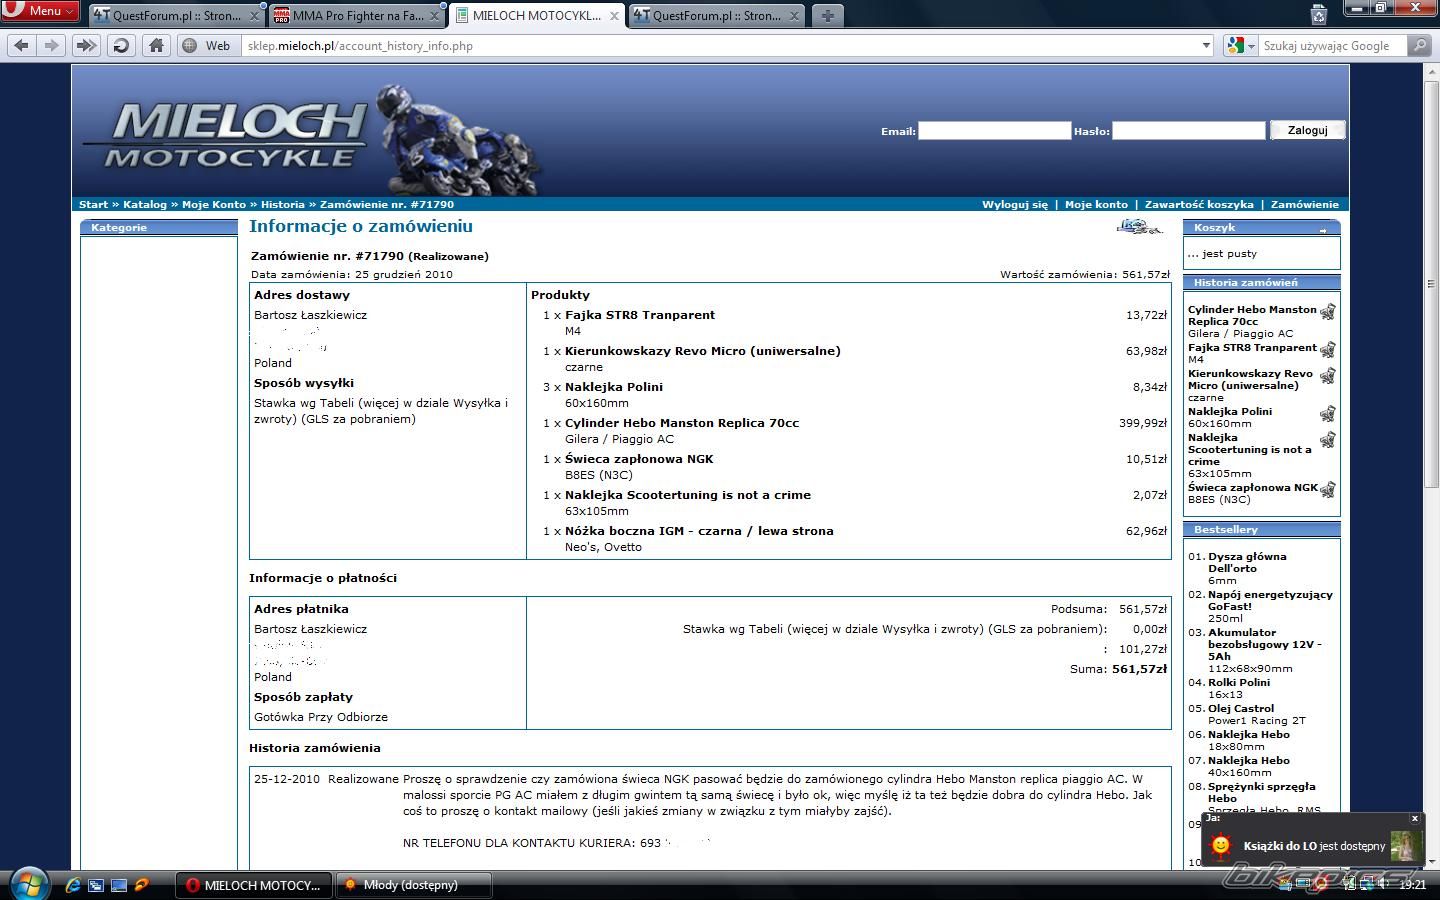Click the fast forward navigation button

click(x=86, y=45)
